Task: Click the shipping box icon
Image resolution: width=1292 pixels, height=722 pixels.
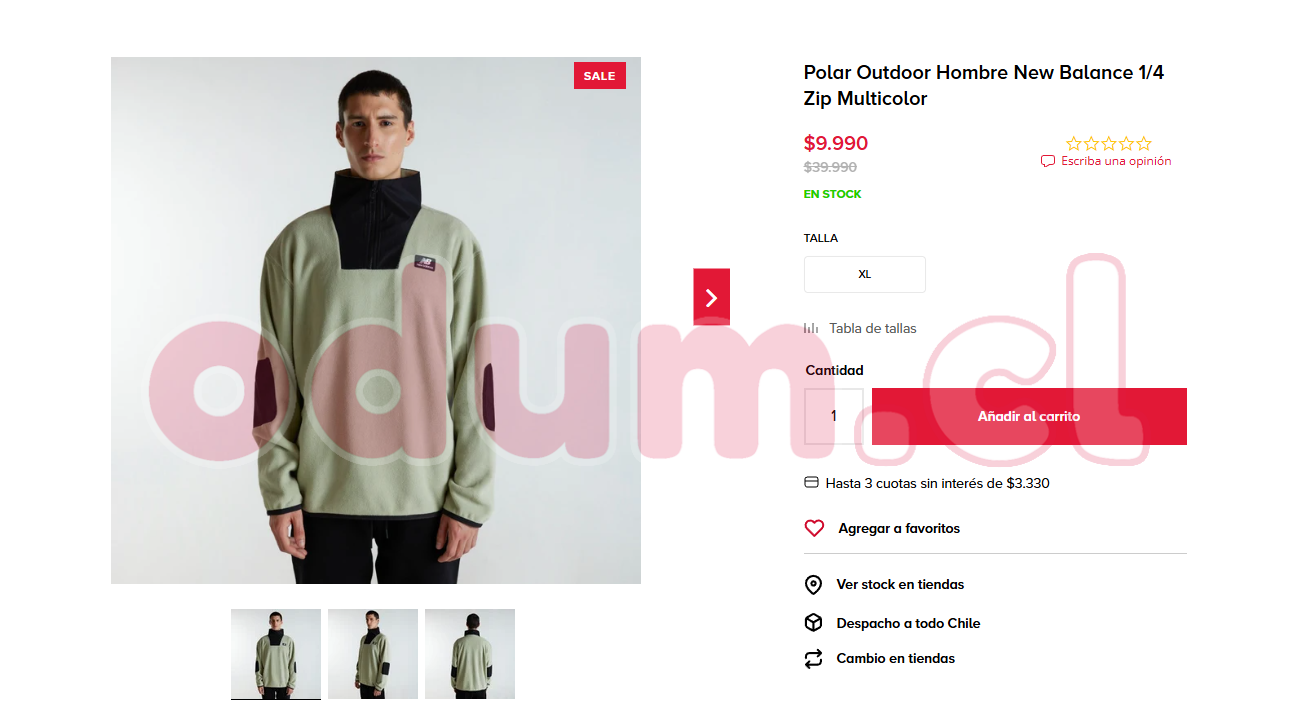Action: point(813,623)
